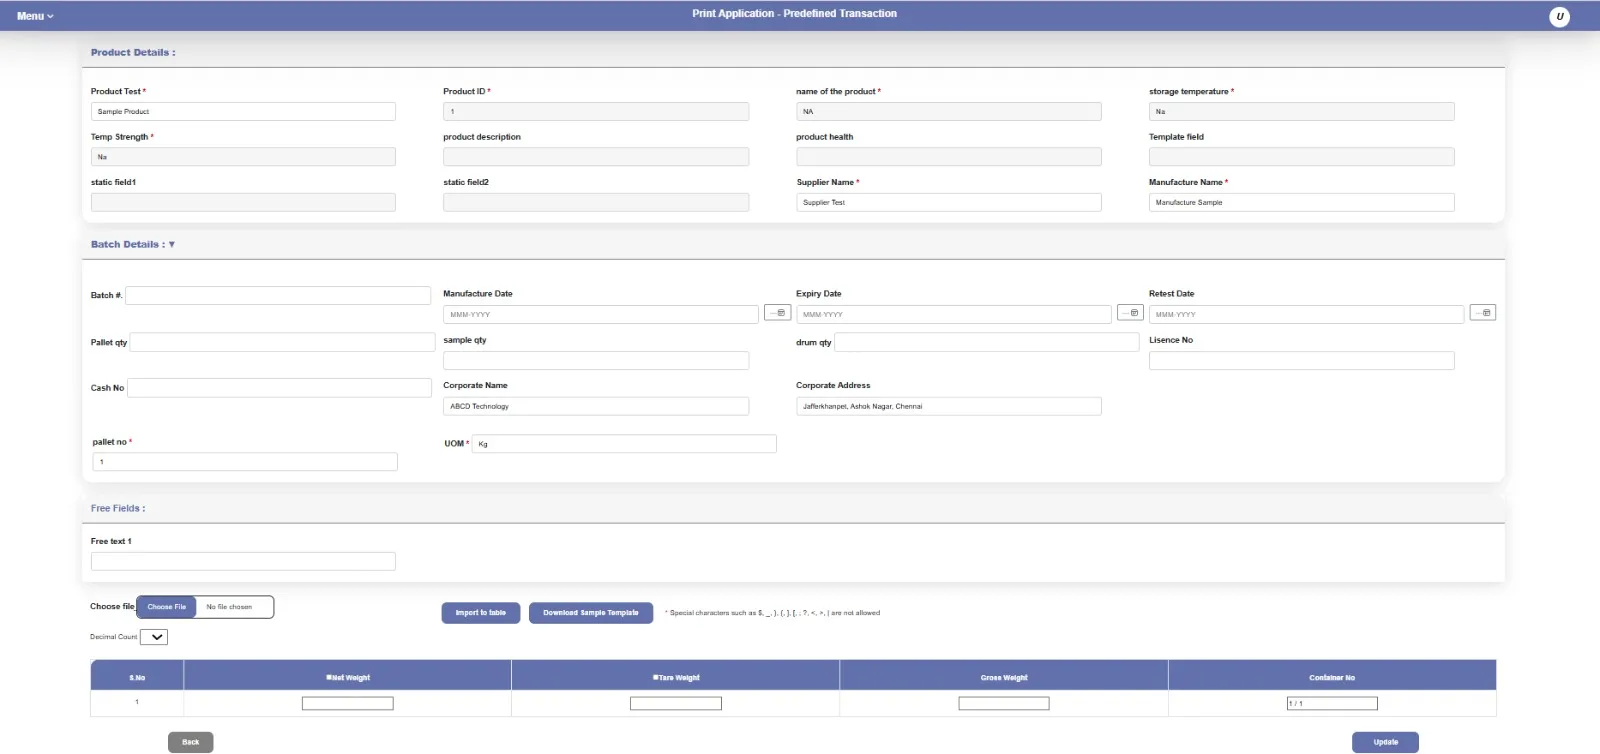This screenshot has width=1600, height=754.
Task: Click the Gross Weight column header
Action: (1004, 677)
